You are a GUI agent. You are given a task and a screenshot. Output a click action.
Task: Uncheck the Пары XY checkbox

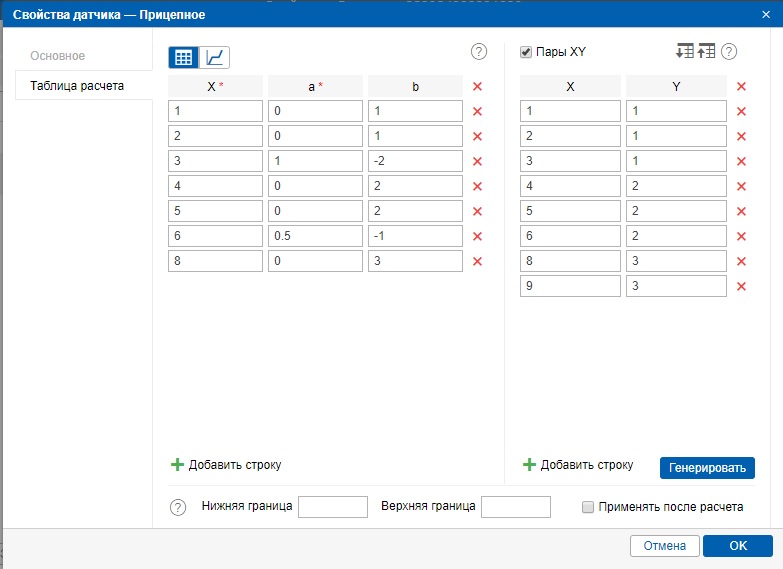(526, 52)
